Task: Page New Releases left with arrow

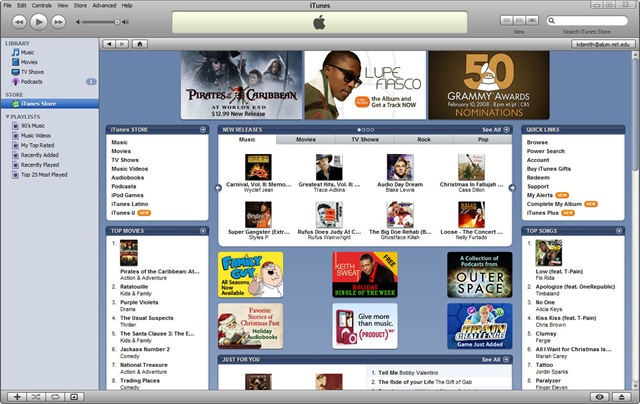Action: [218, 188]
